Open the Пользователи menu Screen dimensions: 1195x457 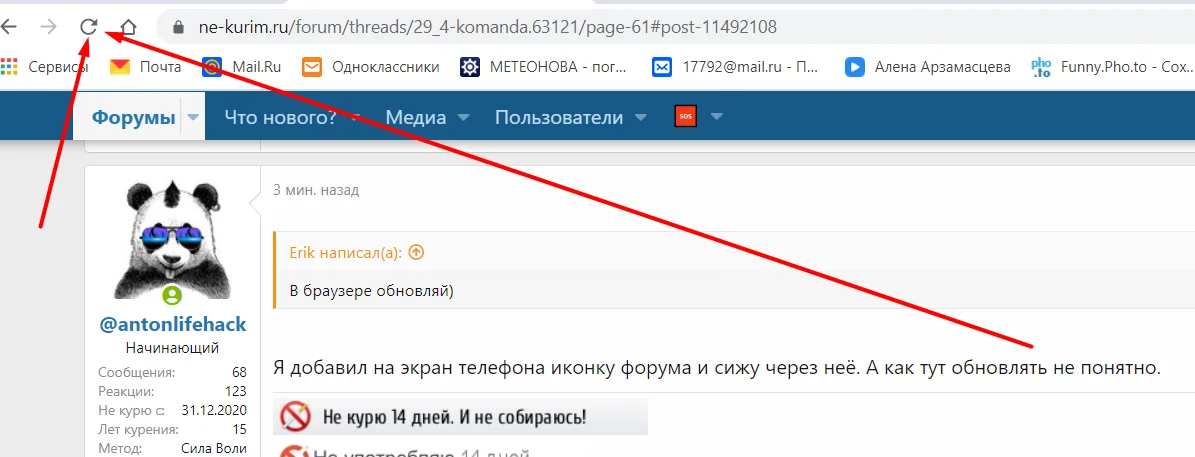pyautogui.click(x=559, y=118)
